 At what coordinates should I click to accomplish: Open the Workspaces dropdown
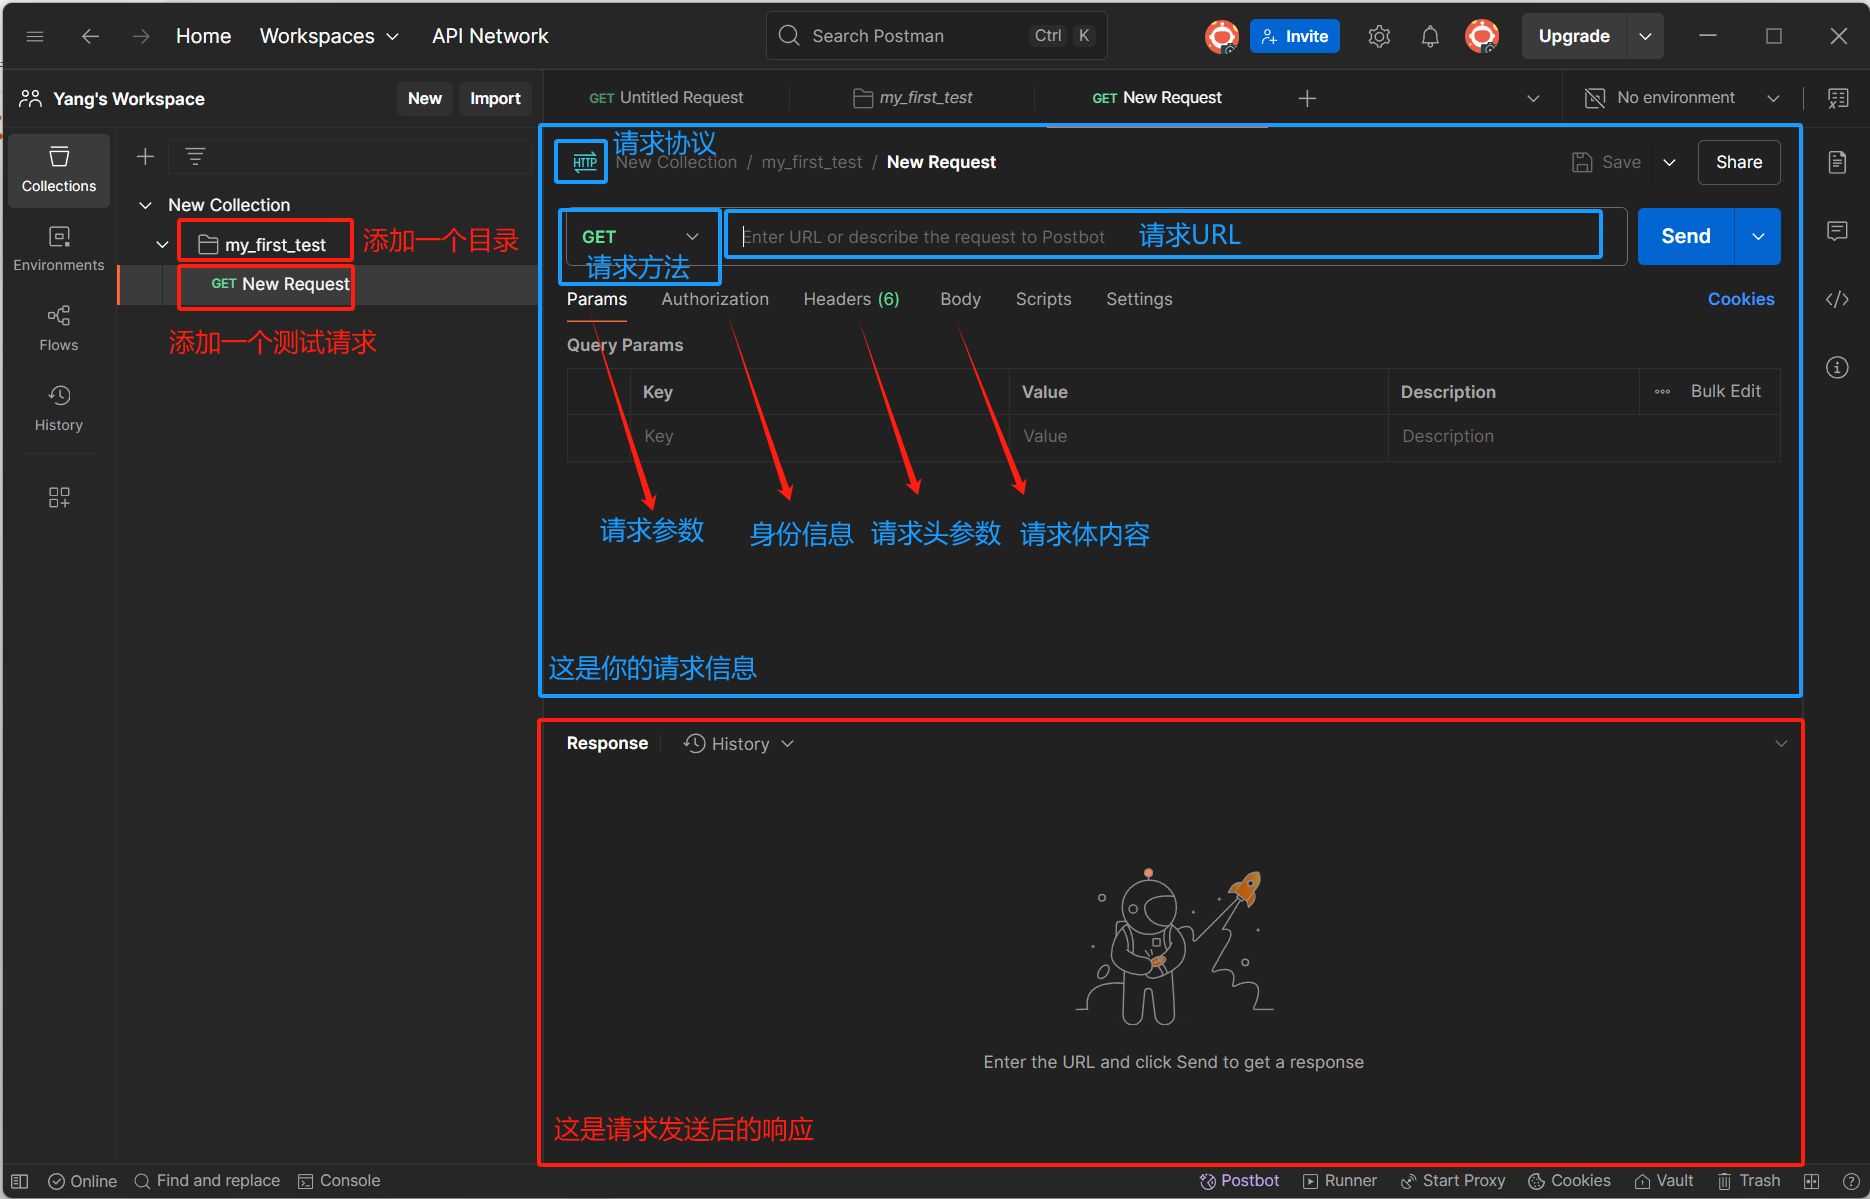pos(329,36)
